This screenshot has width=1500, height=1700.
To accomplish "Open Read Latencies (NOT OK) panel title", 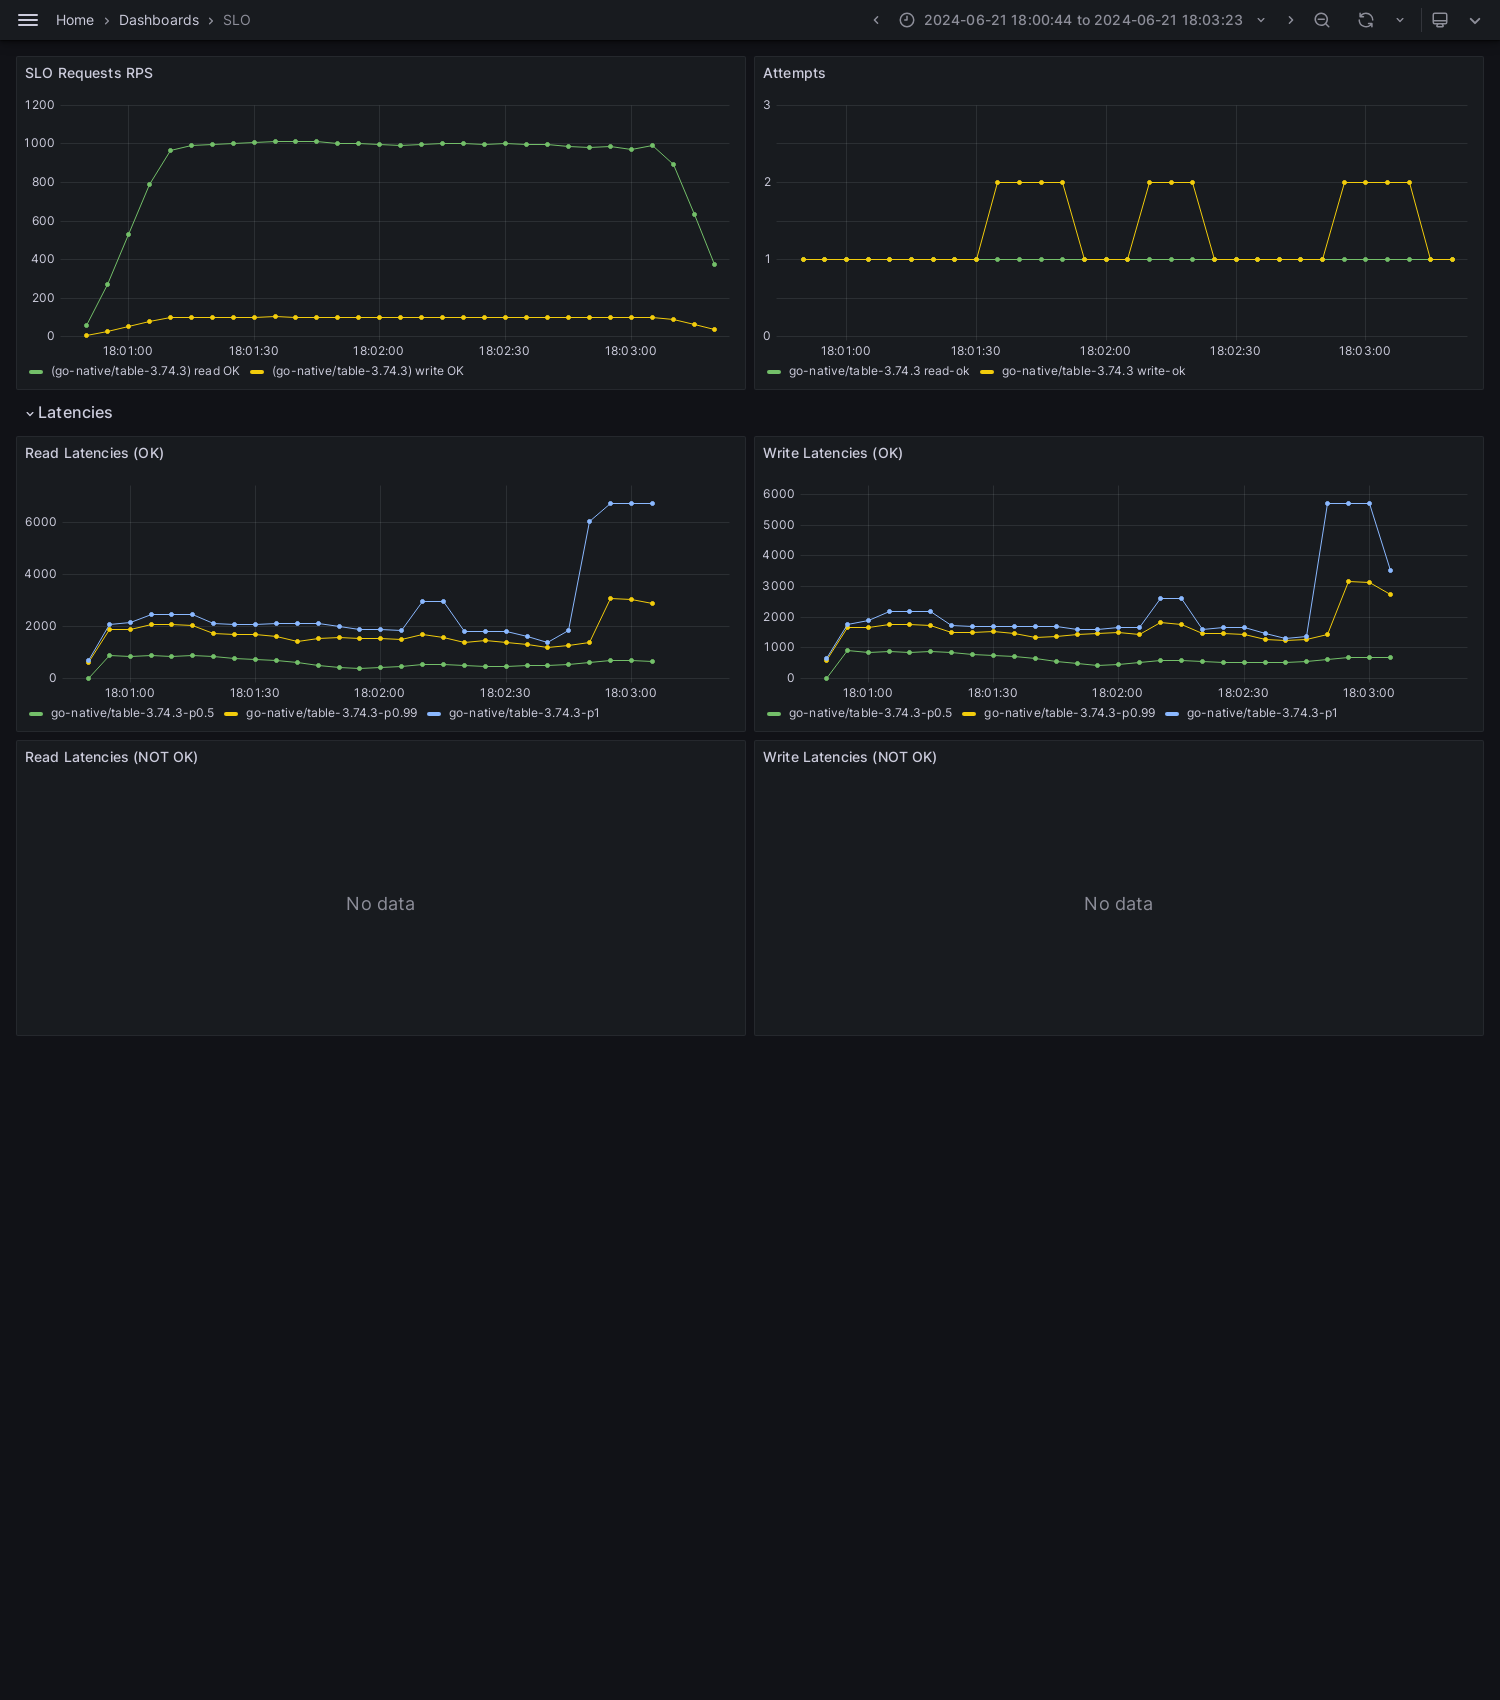I will [111, 757].
